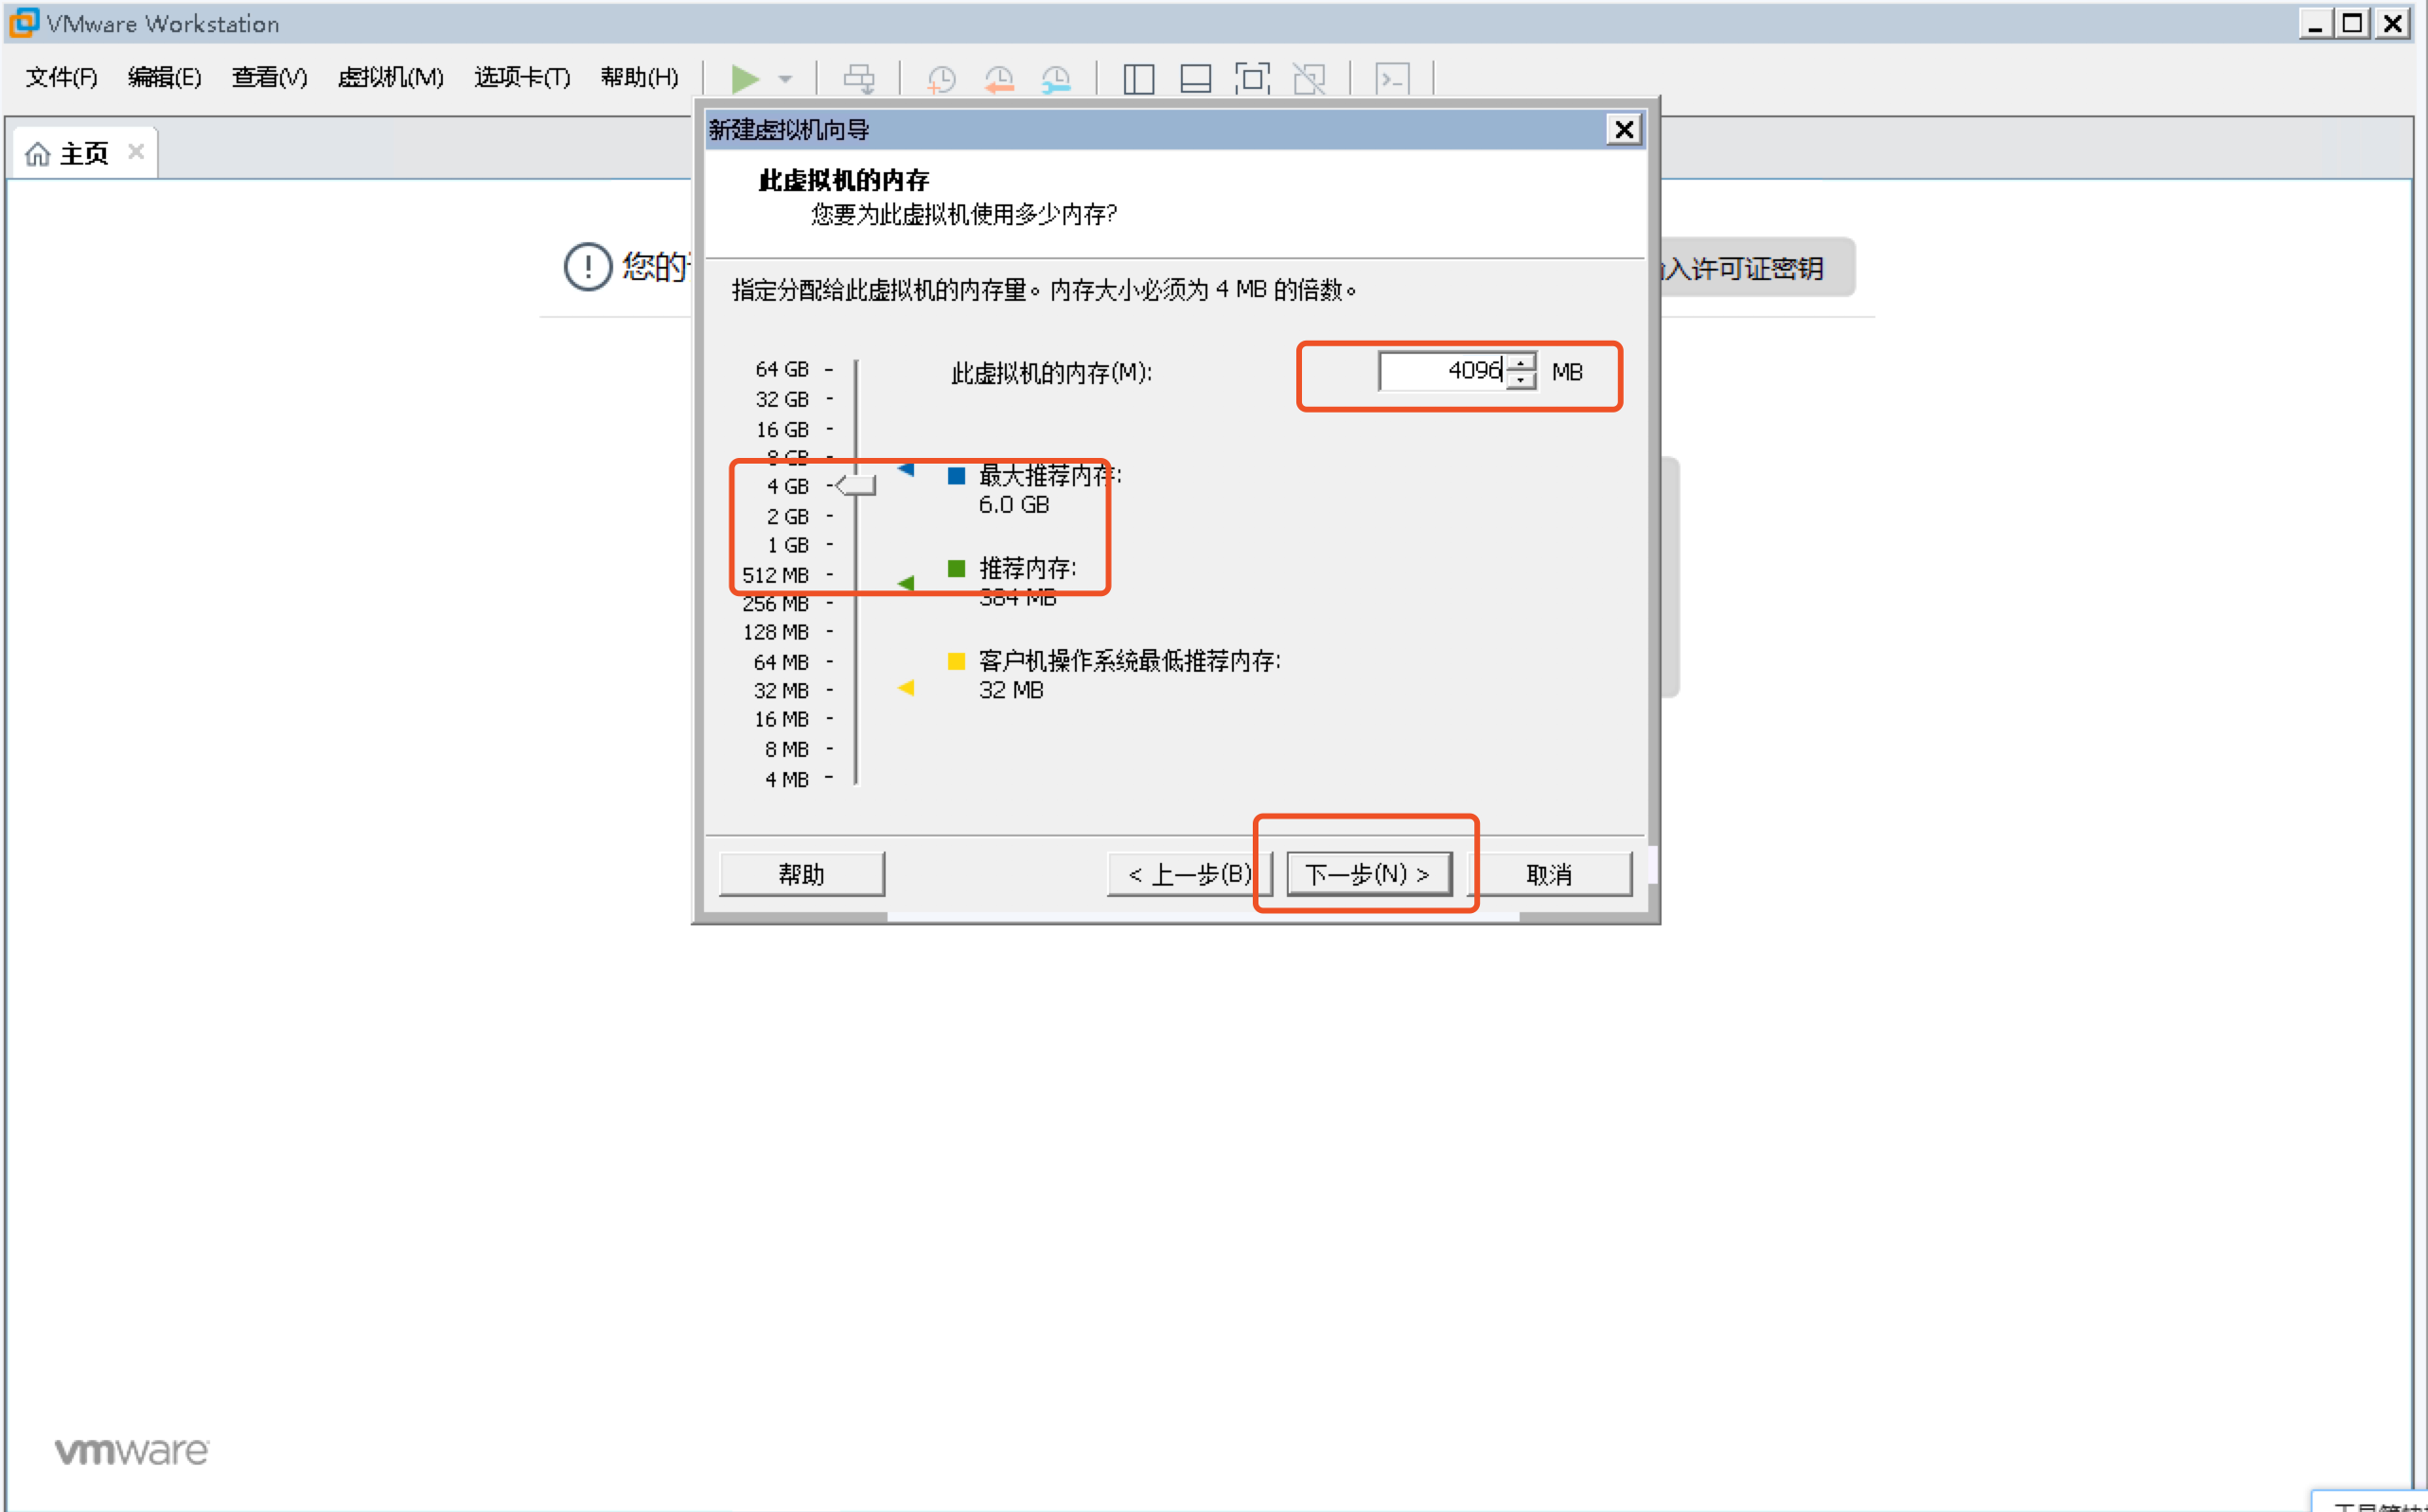Screen dimensions: 2428x1512
Task: Power on the virtual machine with green play icon
Action: (745, 78)
